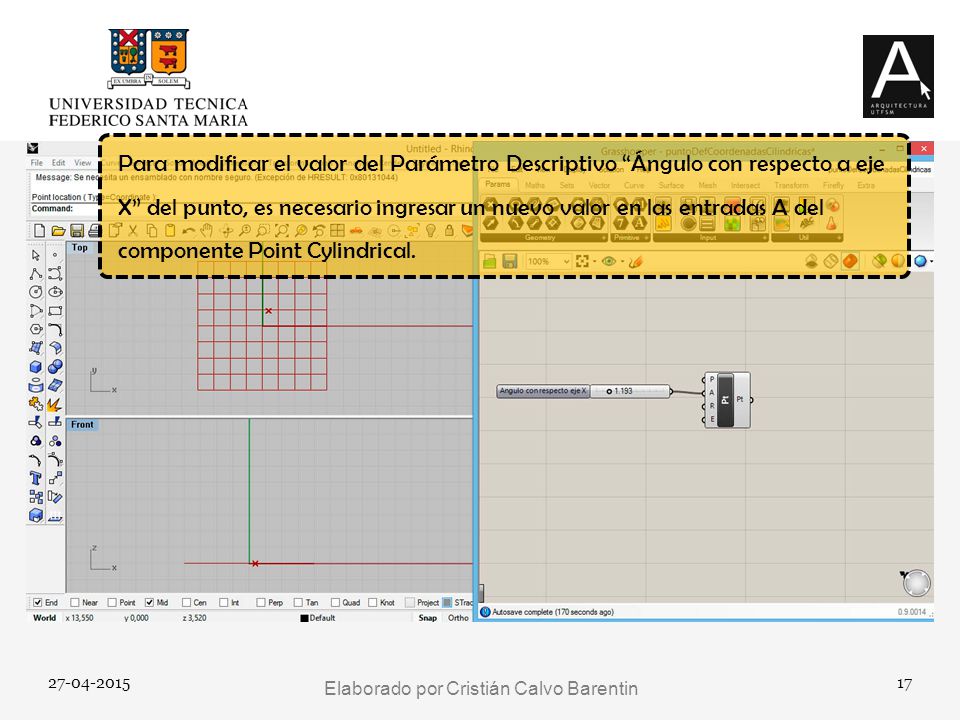This screenshot has width=960, height=720.
Task: Toggle the Ortho button in status bar
Action: tap(458, 618)
